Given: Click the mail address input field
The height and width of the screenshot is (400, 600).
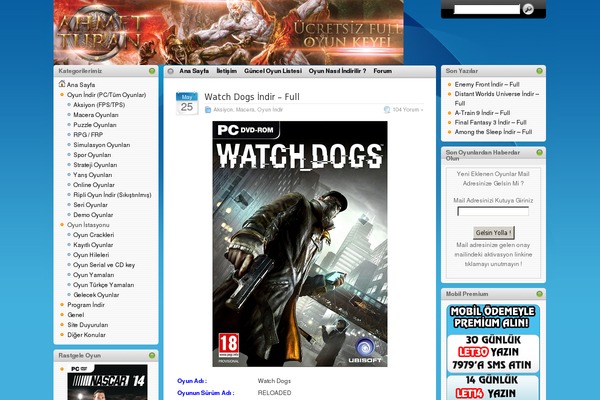Looking at the screenshot, I should (493, 211).
